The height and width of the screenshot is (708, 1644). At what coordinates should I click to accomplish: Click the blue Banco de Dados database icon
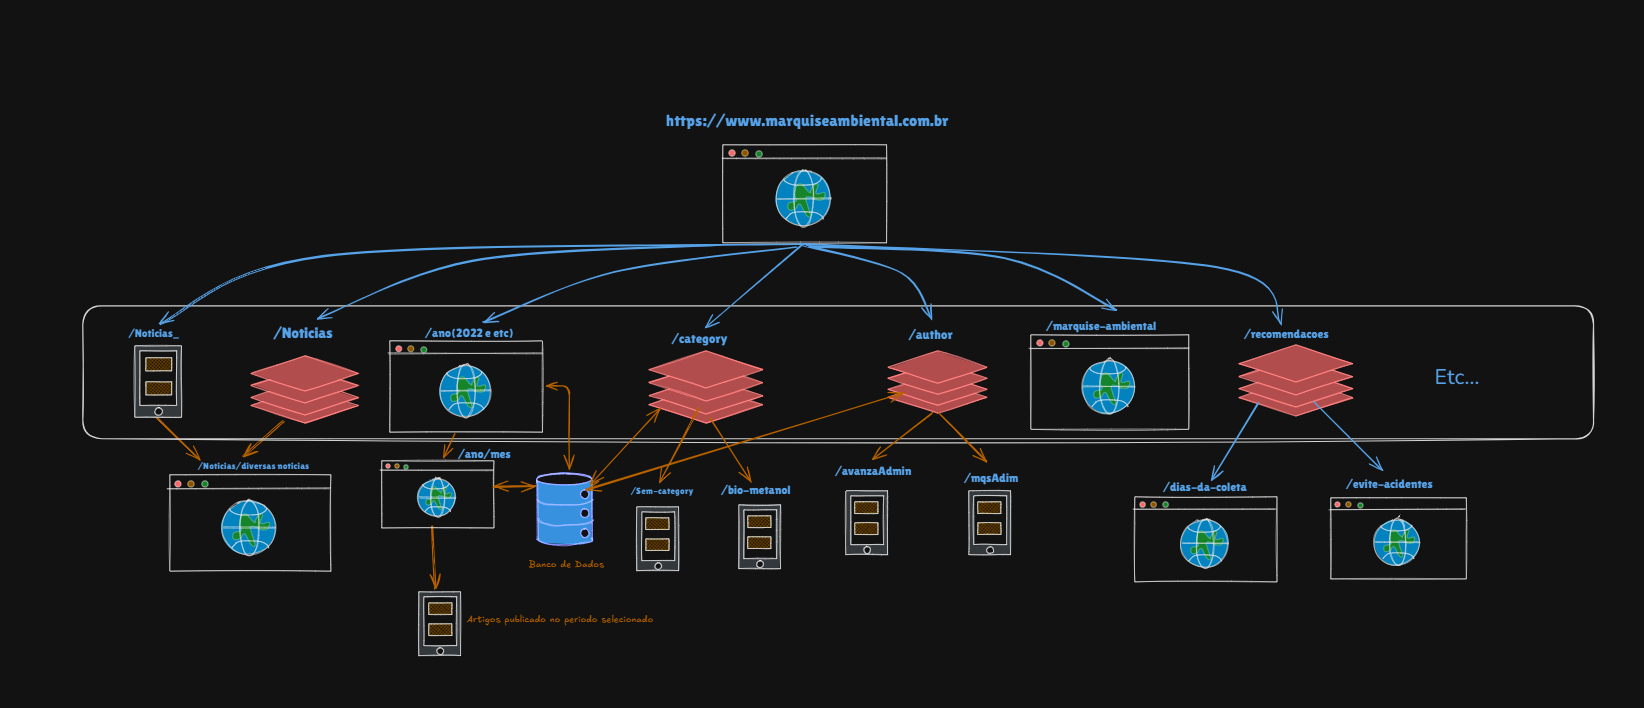564,509
